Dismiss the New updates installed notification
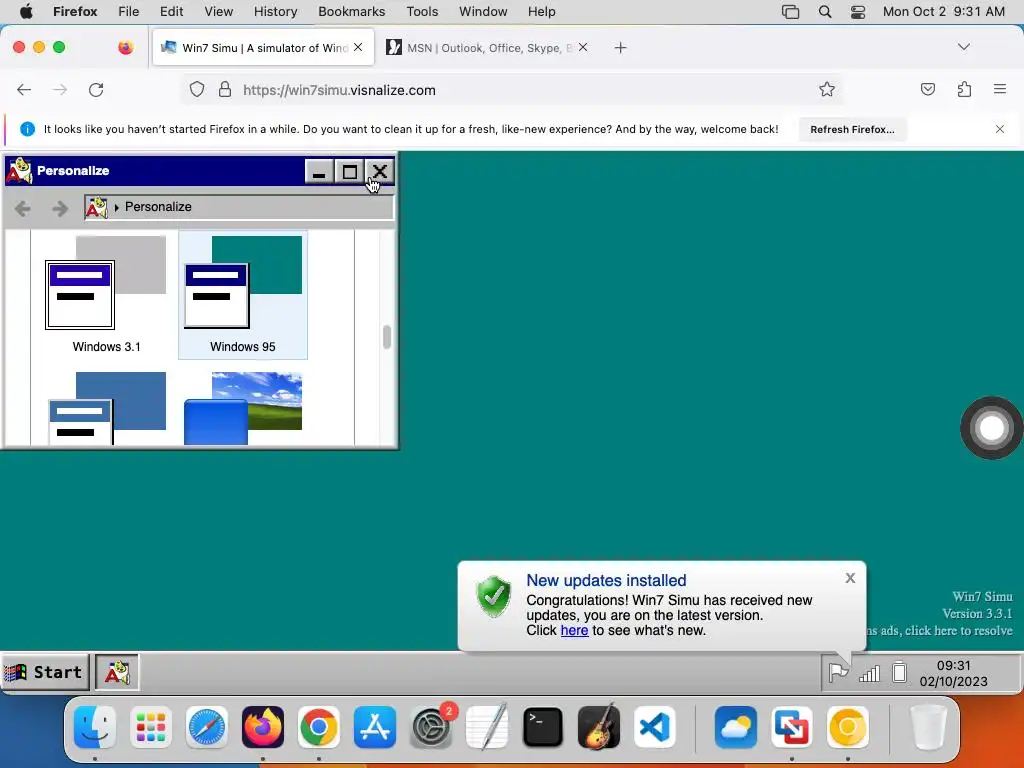This screenshot has height=768, width=1024. (x=850, y=578)
